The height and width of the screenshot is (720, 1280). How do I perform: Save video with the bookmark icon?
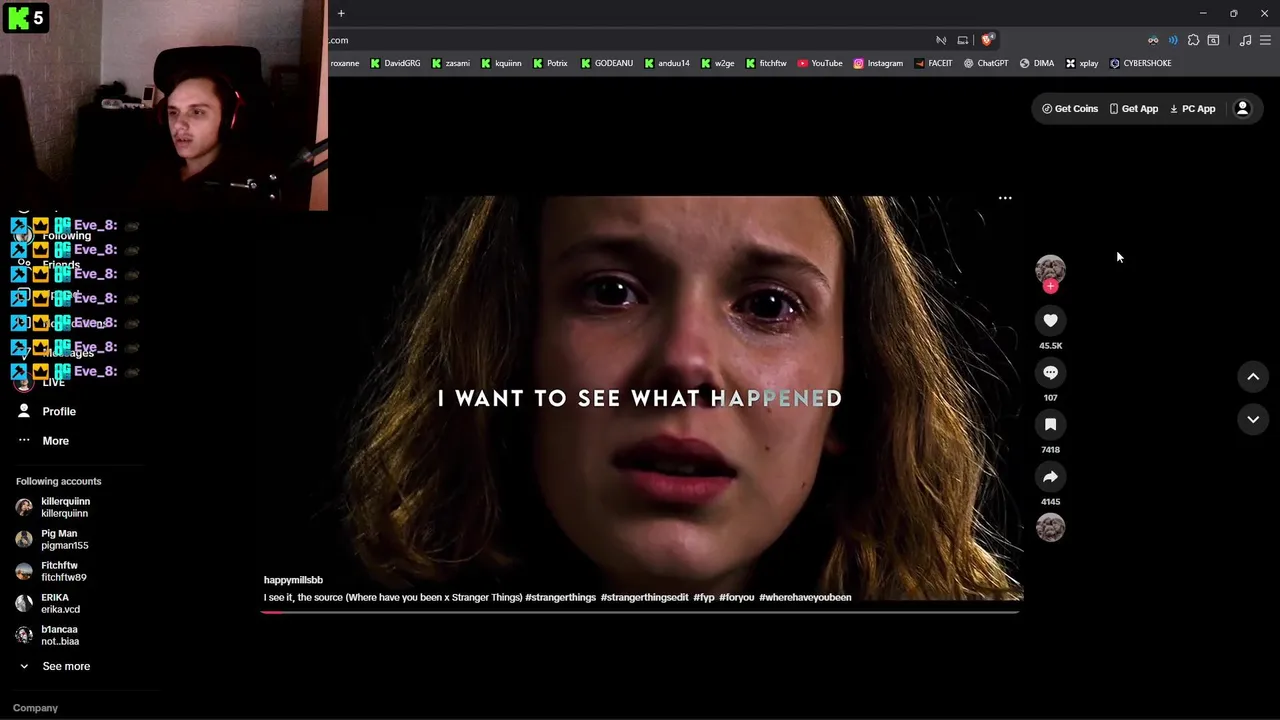pyautogui.click(x=1050, y=424)
